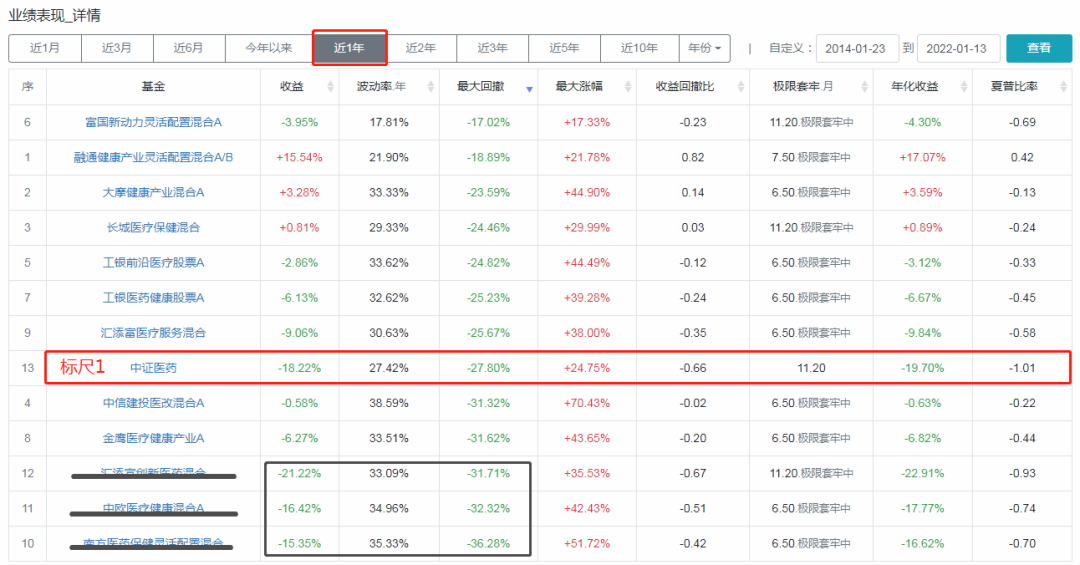Open fund 工银前沿医疗股票A
The width and height of the screenshot is (1080, 565).
(154, 263)
